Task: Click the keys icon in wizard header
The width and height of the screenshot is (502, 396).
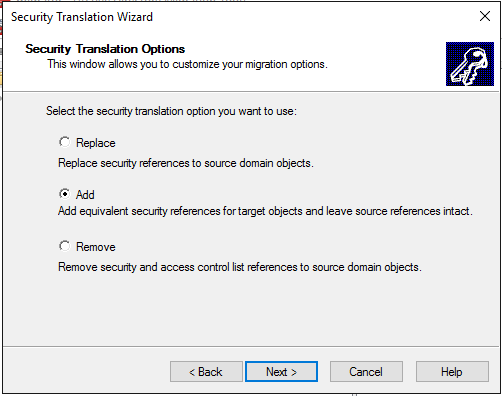Action: (x=470, y=64)
